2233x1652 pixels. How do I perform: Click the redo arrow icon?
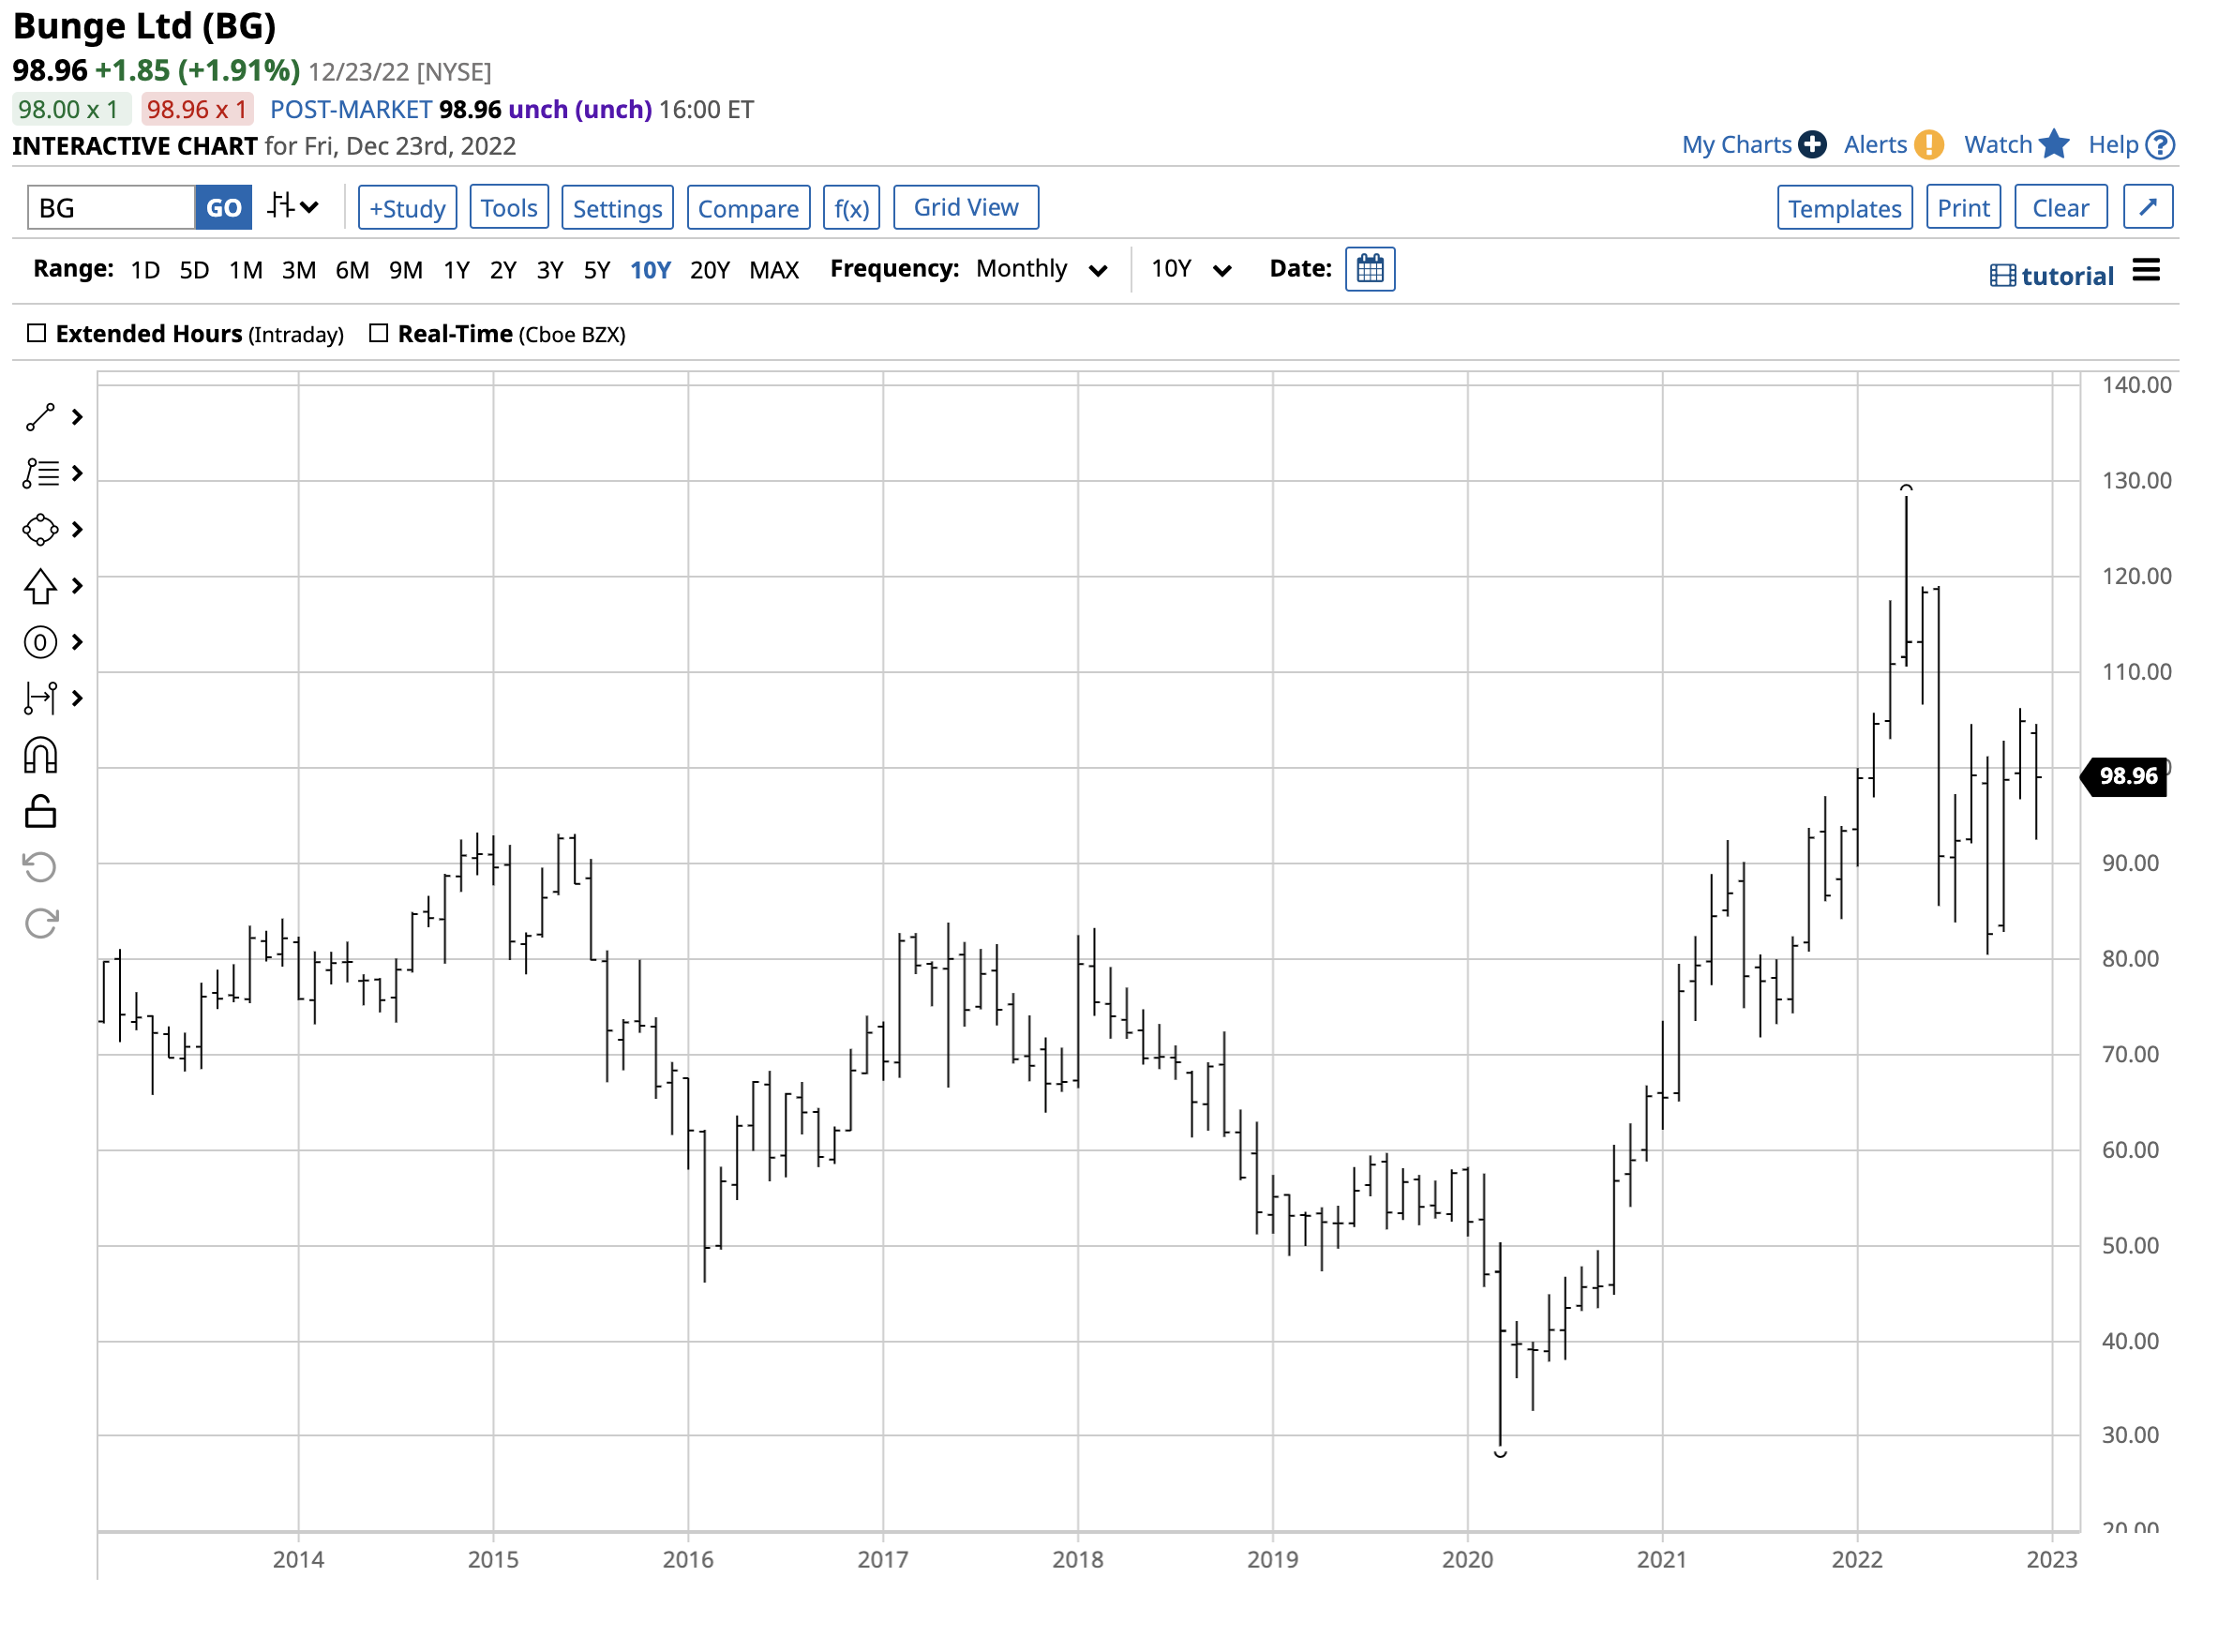(x=40, y=924)
